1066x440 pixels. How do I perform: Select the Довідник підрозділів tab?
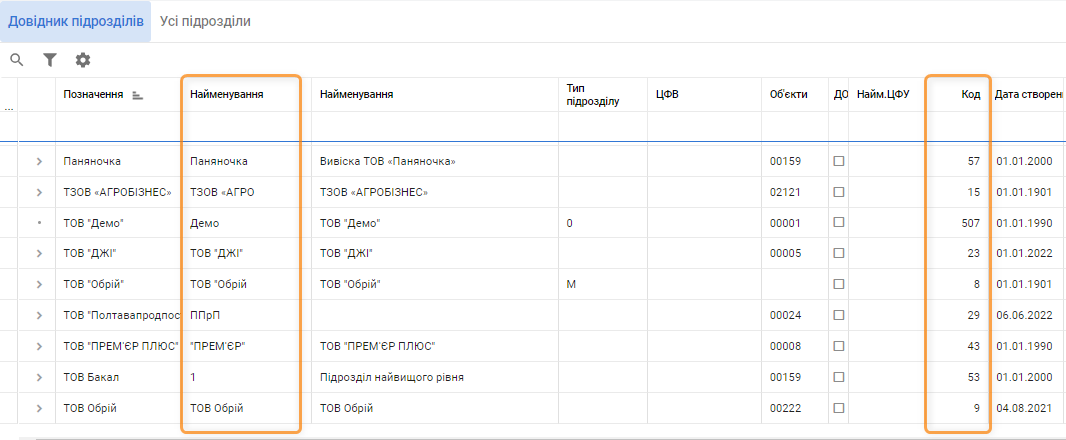pos(75,21)
